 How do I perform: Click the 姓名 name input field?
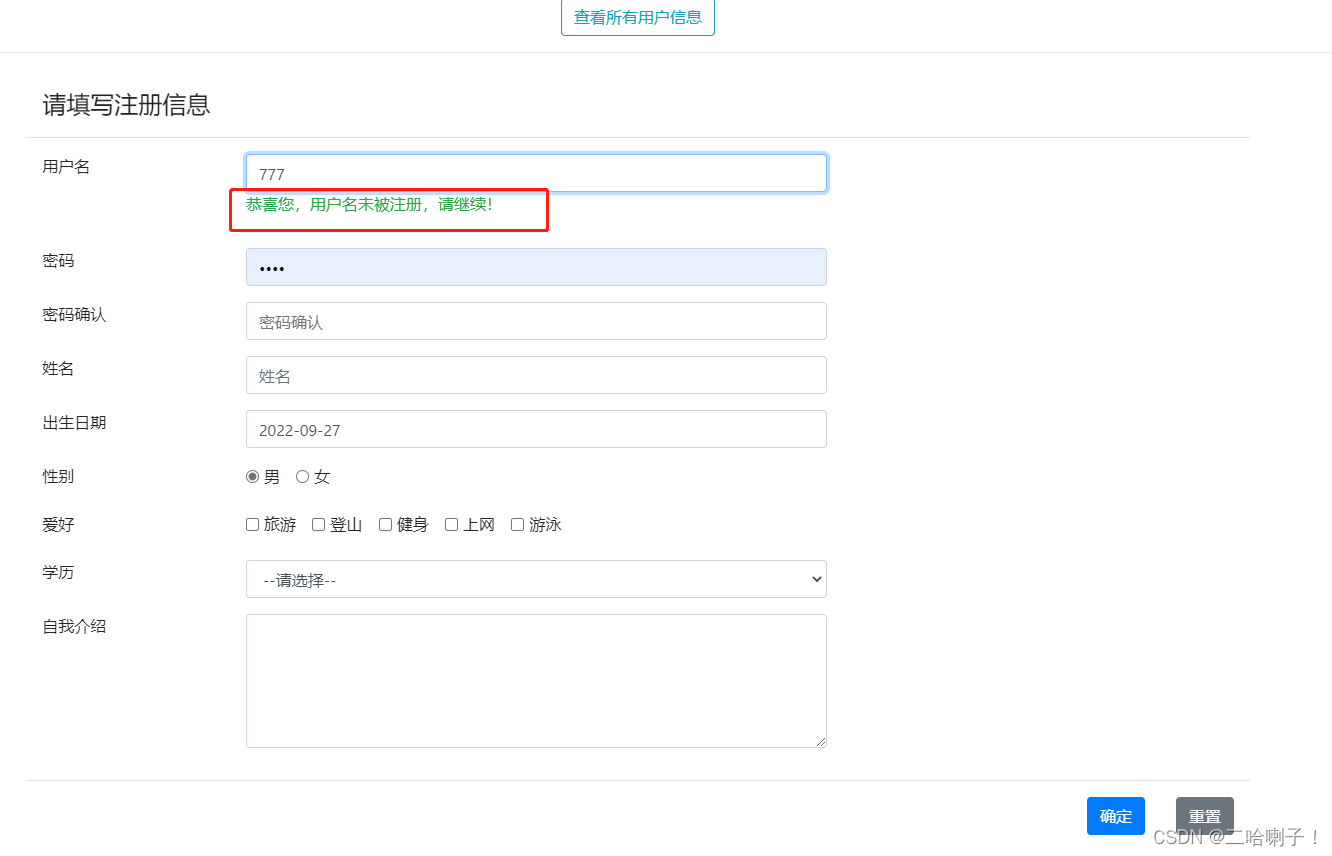click(536, 375)
